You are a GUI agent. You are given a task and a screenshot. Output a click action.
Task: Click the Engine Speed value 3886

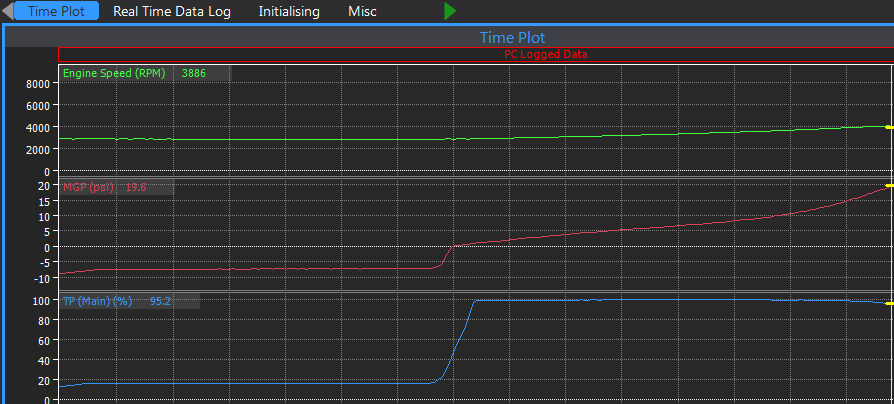point(193,73)
